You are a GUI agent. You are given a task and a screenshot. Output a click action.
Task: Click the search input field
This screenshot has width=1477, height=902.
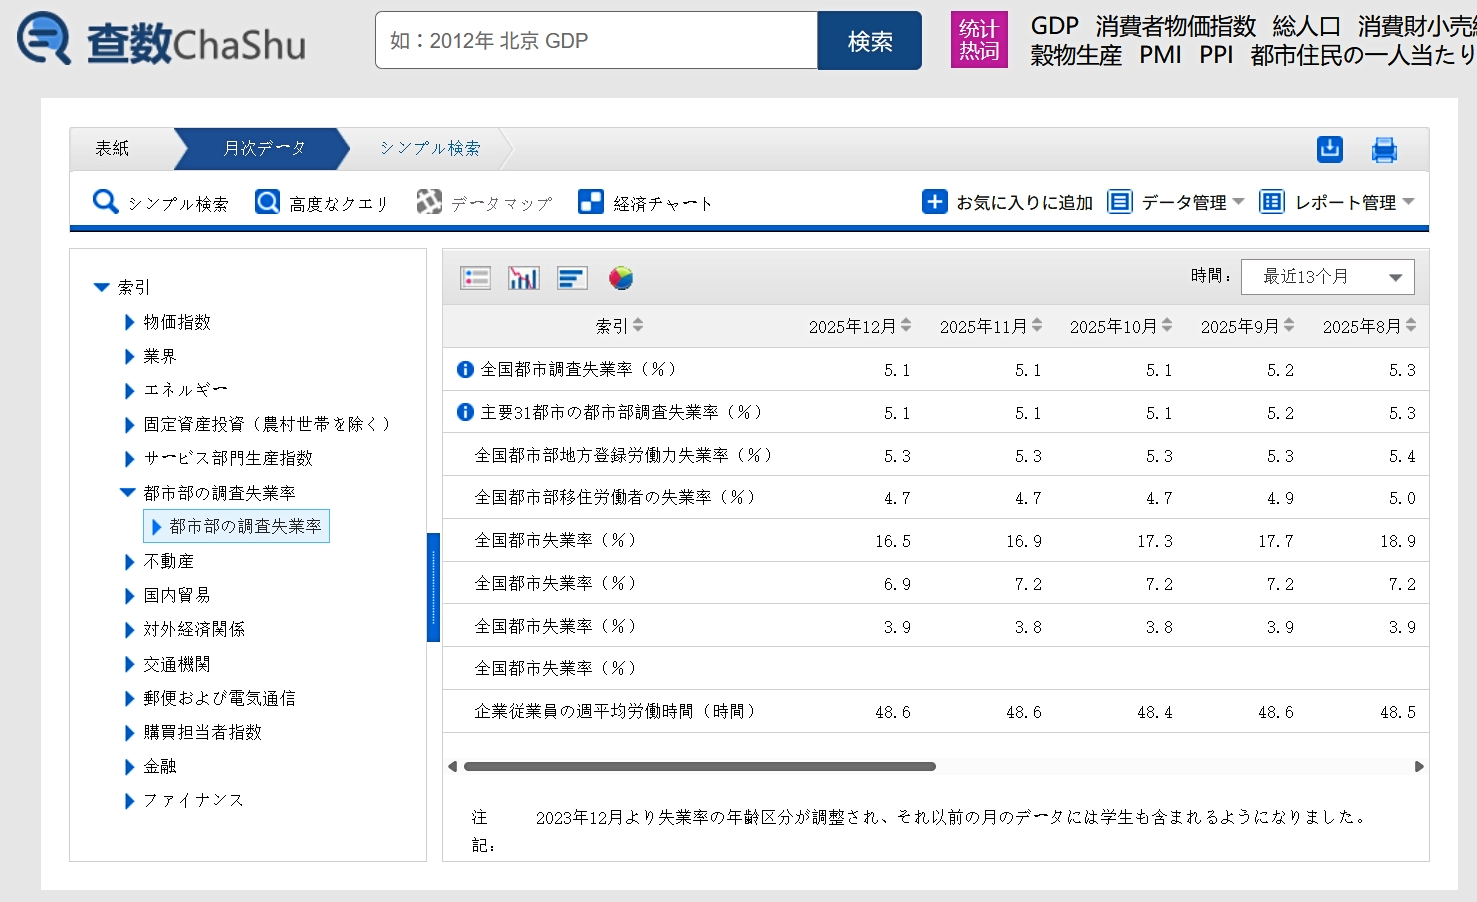click(x=596, y=41)
